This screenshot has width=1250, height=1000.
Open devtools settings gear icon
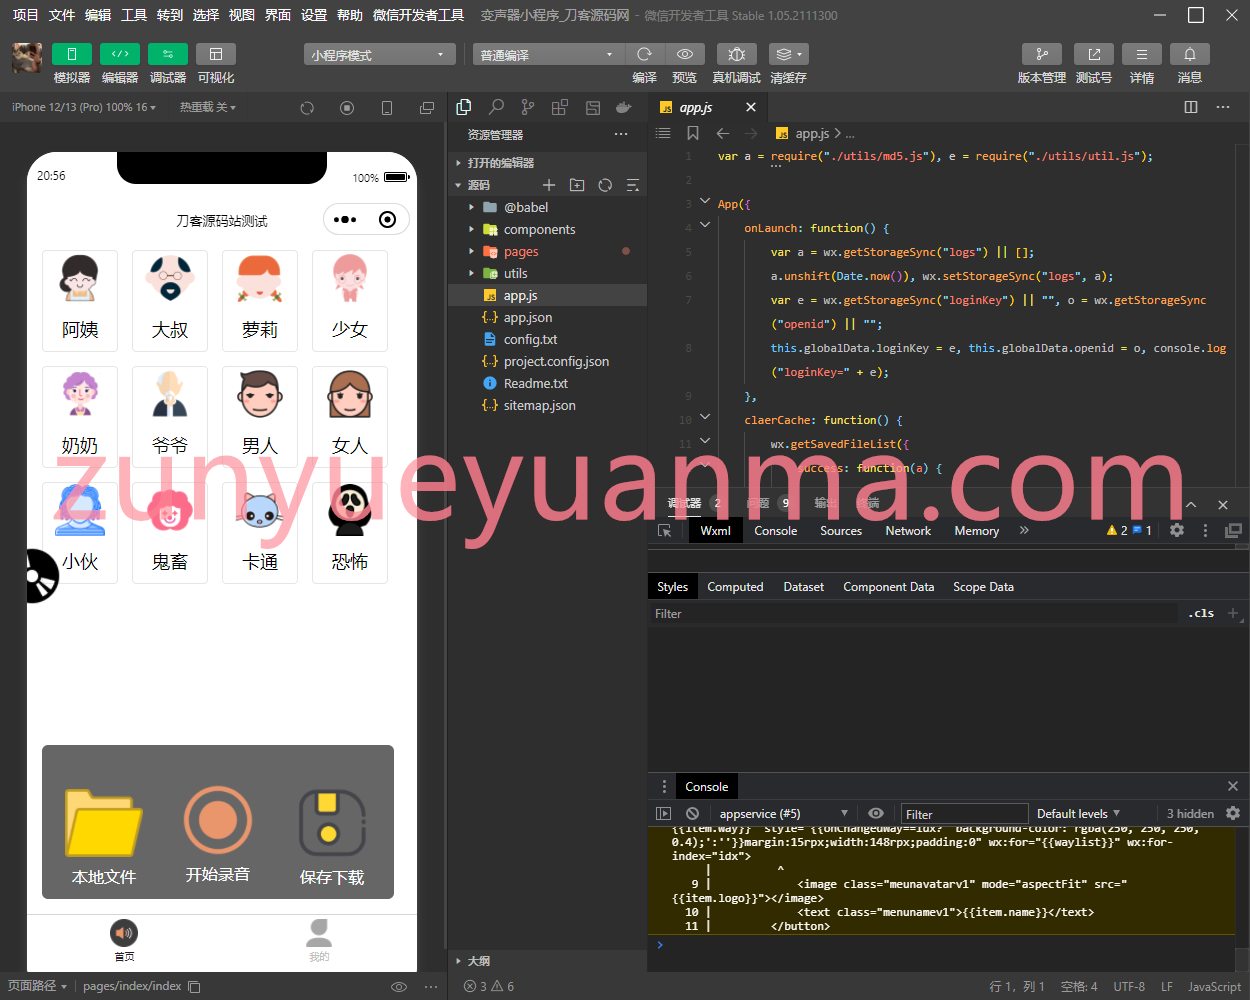[x=1177, y=530]
